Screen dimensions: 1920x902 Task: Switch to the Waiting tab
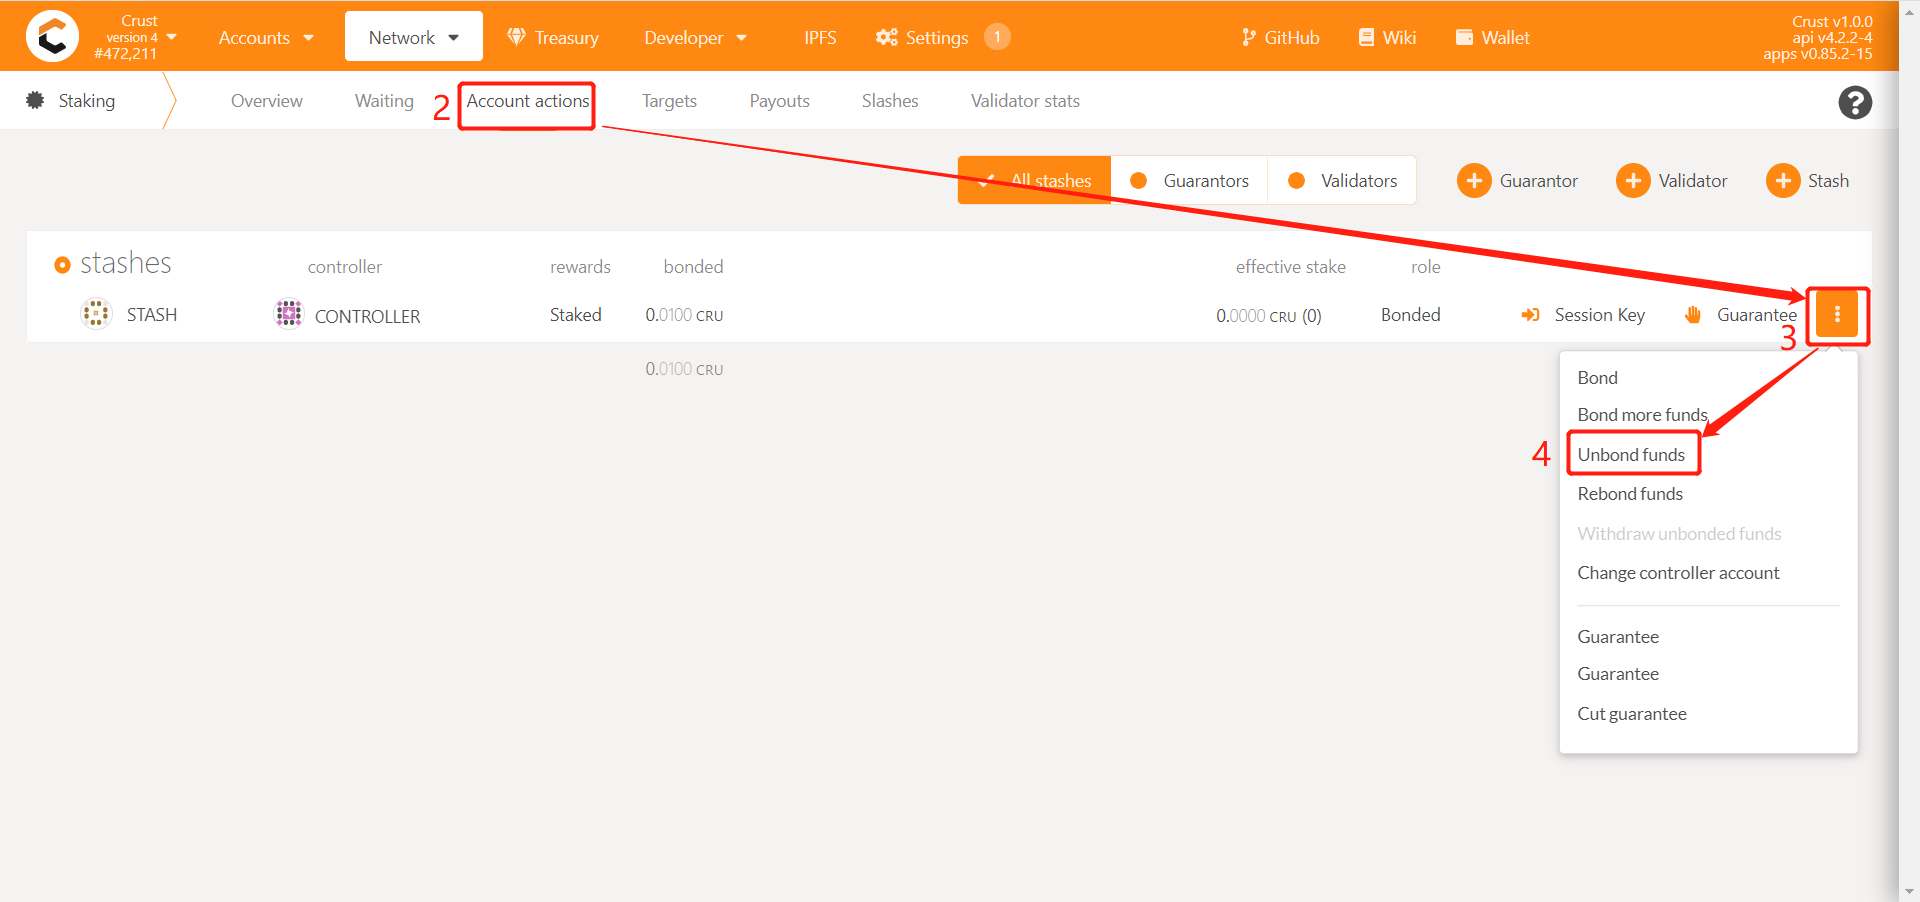point(384,101)
